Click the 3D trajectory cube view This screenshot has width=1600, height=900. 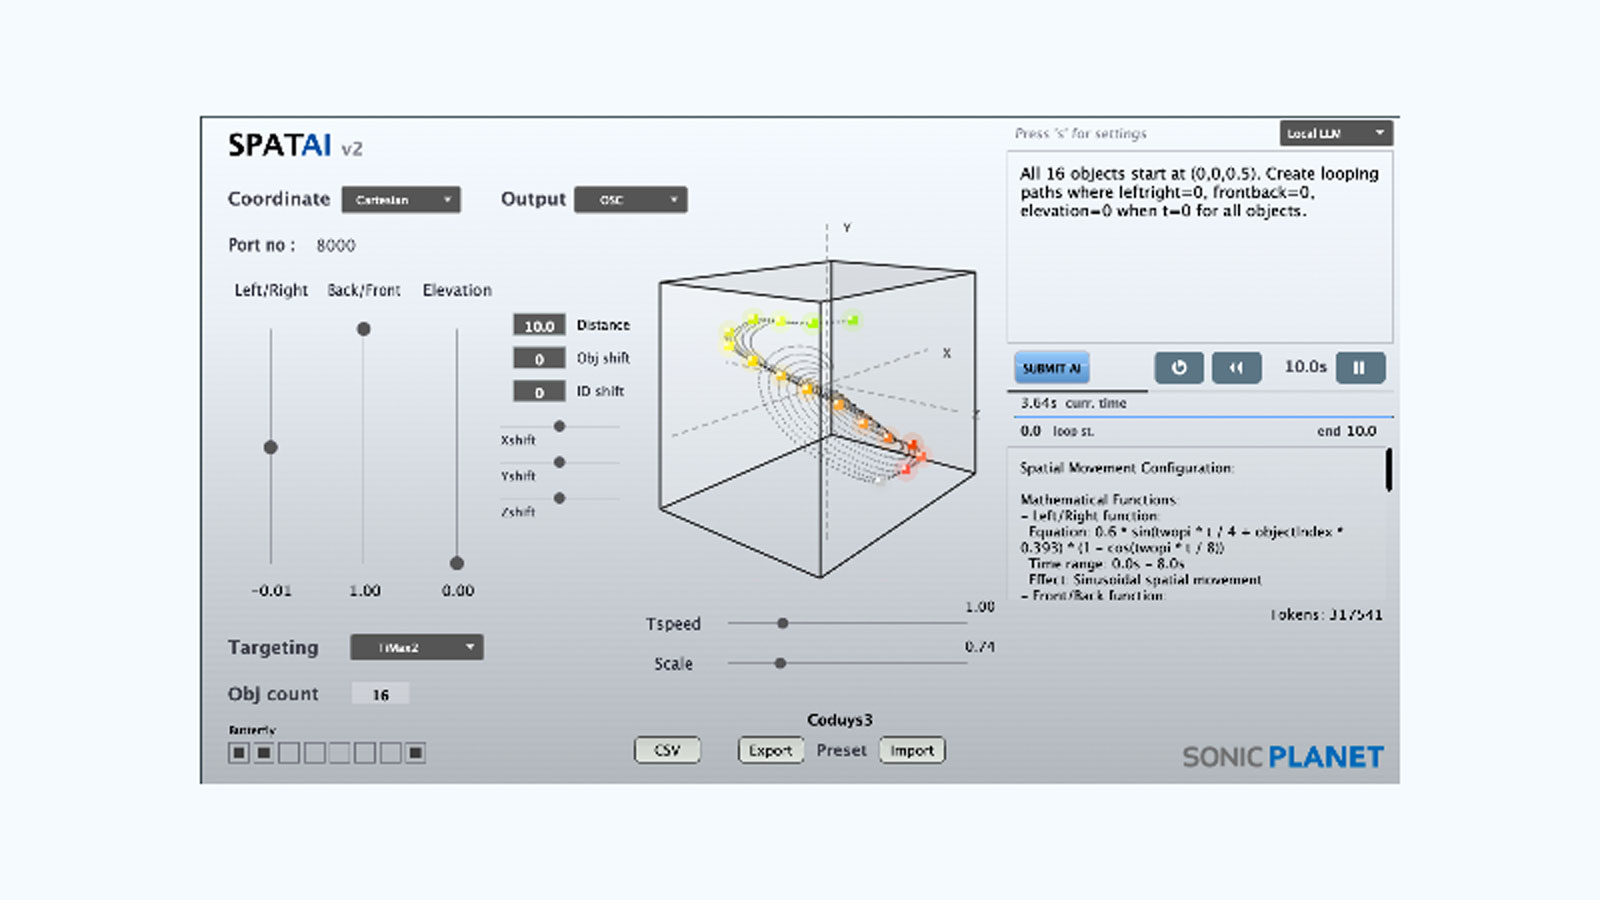tap(818, 420)
